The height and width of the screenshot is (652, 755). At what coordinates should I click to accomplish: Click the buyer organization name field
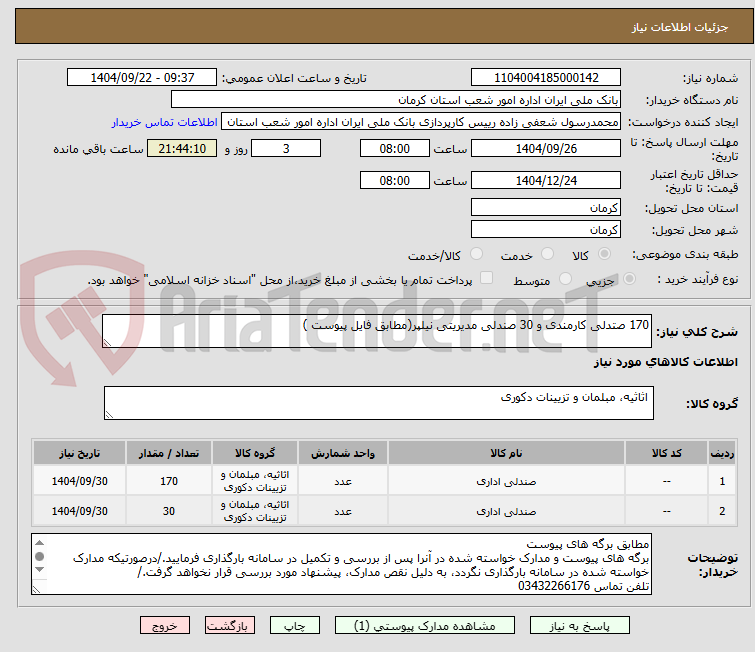tap(396, 100)
